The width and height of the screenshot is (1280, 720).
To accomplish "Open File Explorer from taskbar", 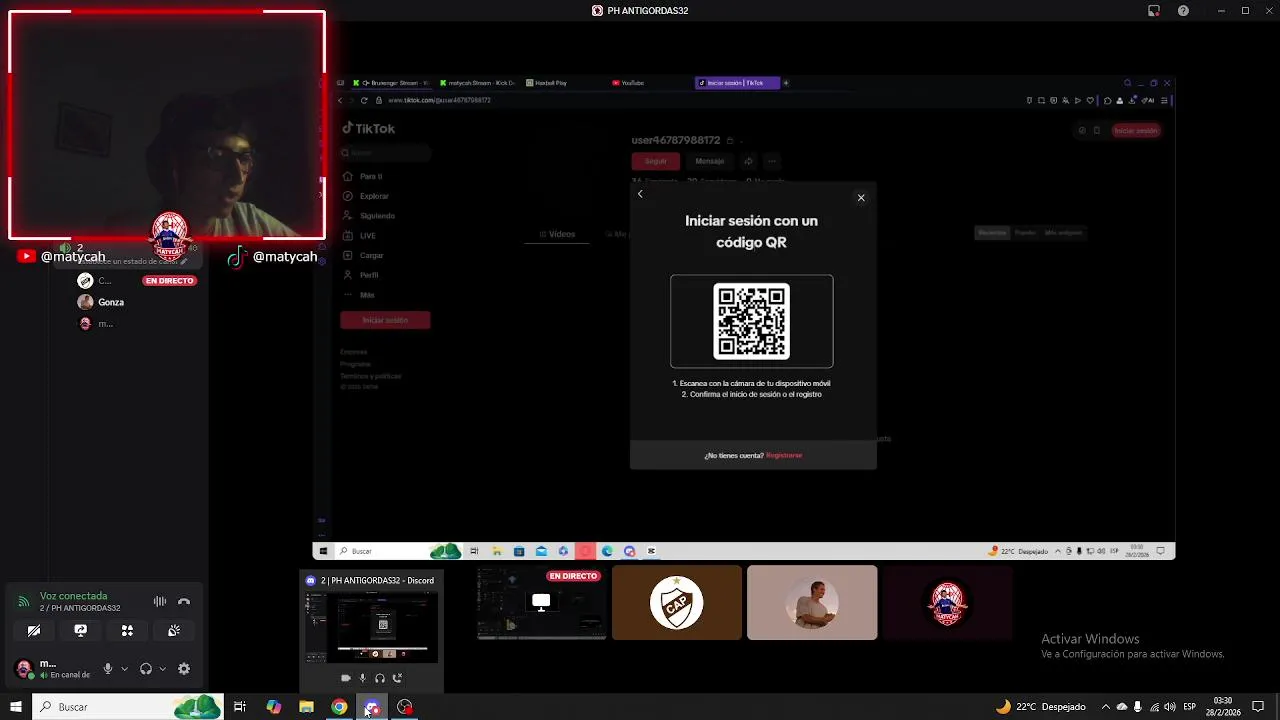I will (x=306, y=707).
